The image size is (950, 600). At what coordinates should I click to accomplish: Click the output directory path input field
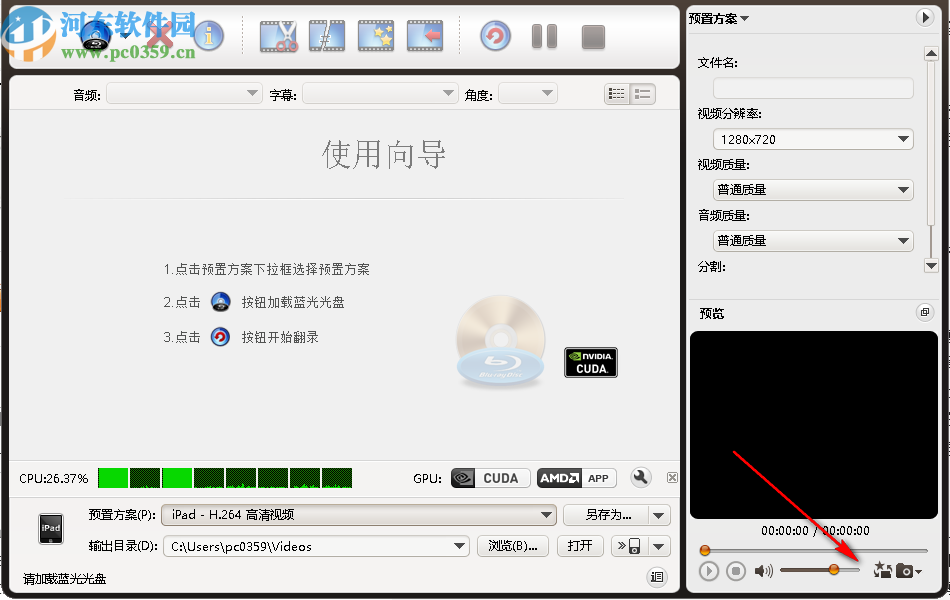(x=310, y=546)
